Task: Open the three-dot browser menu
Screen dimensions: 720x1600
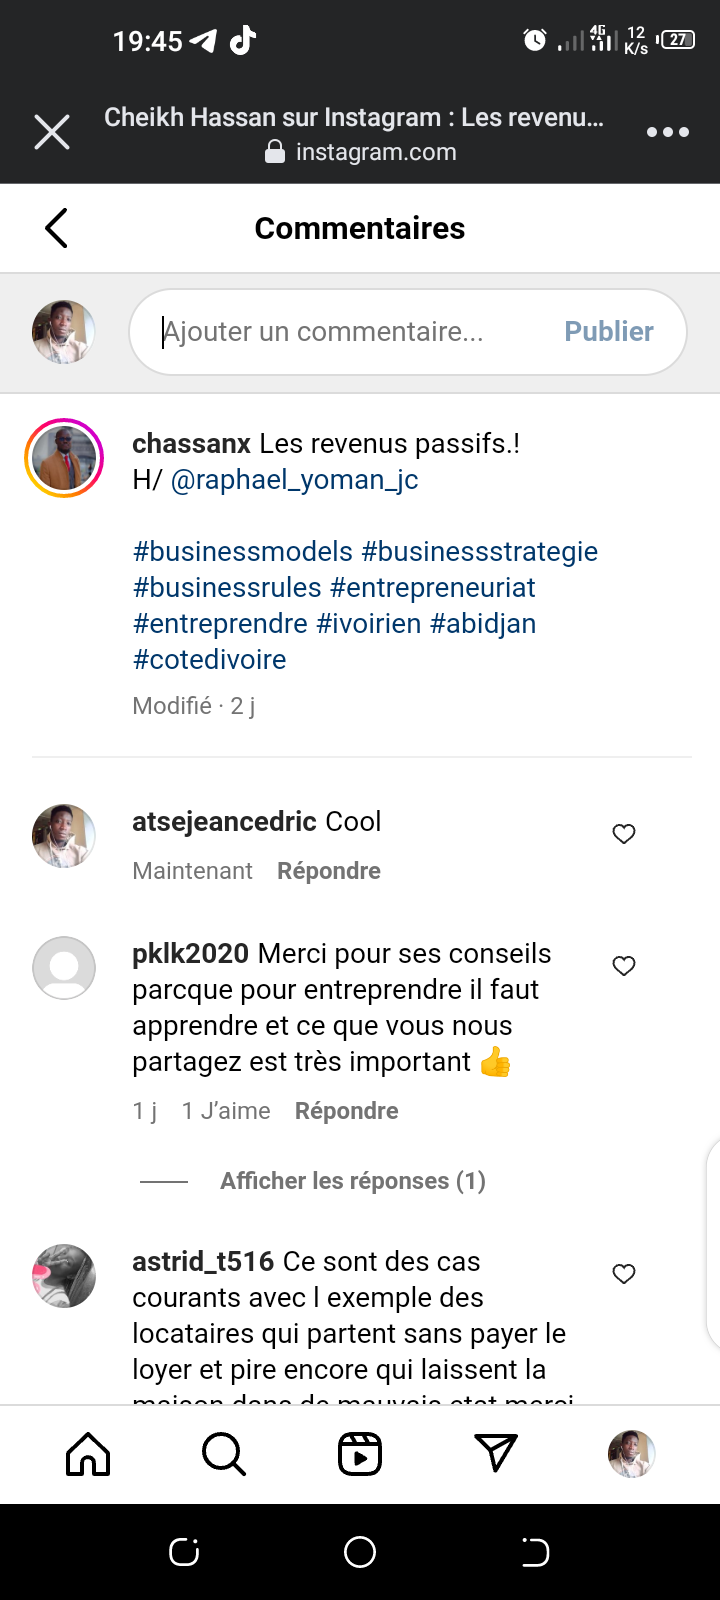Action: click(667, 132)
